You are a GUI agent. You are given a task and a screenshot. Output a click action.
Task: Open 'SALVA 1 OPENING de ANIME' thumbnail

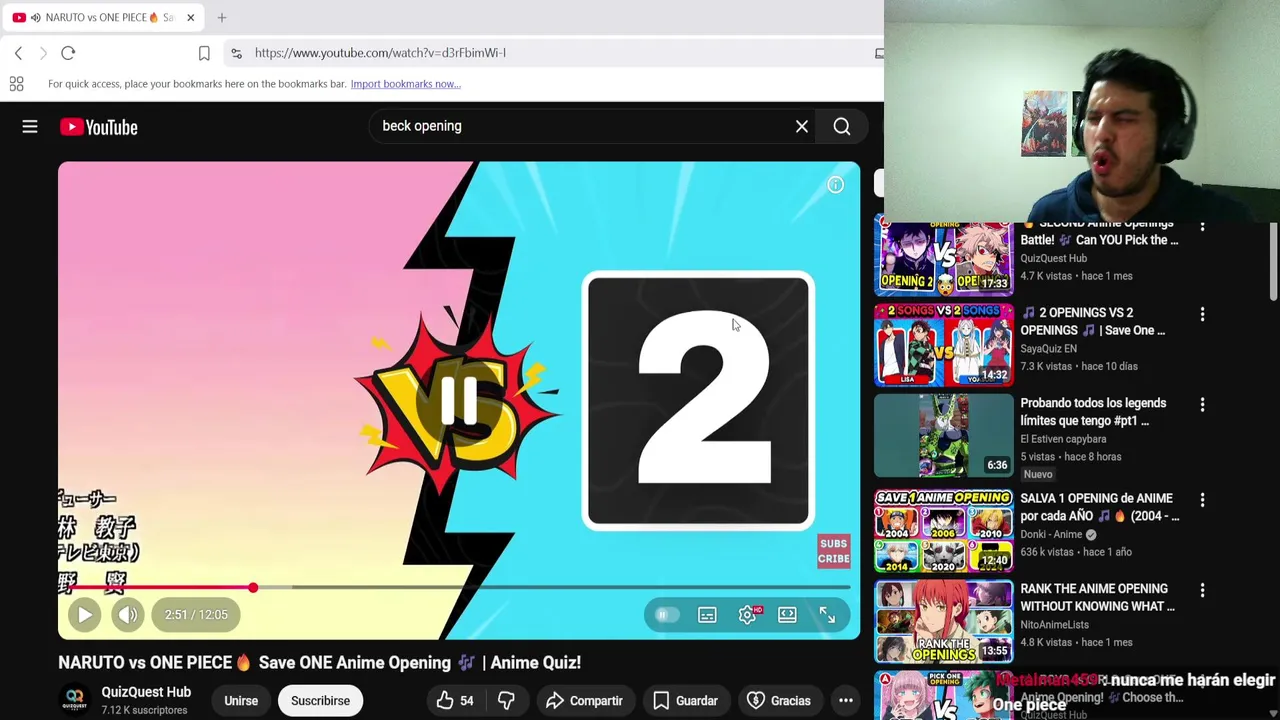click(944, 531)
